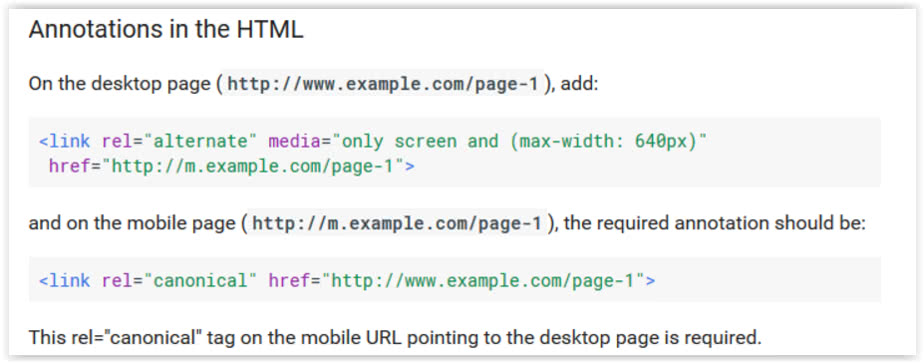This screenshot has width=924, height=363.
Task: Click the '<link' tag opening in the alternate code block
Action: [65, 141]
